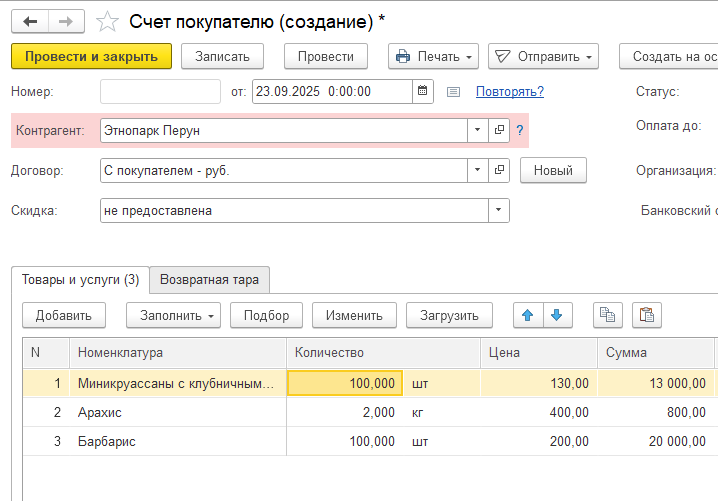
Task: Switch to the Товары и услуги tab
Action: click(81, 279)
